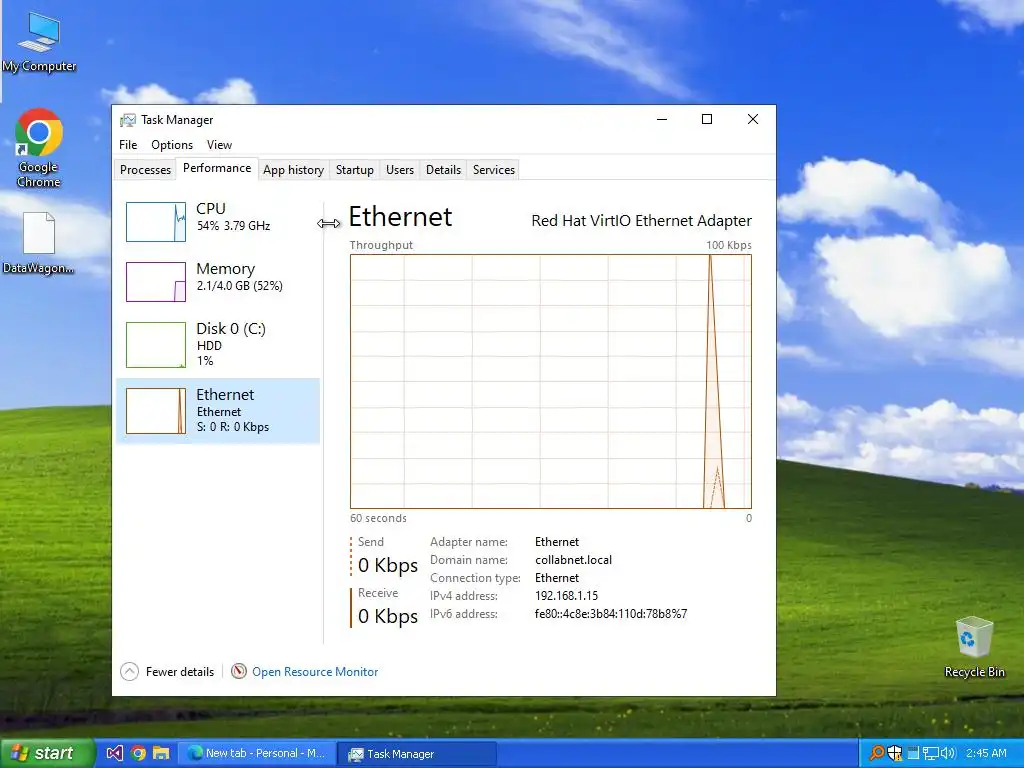
Task: Click the Adapter name value Ethernet
Action: coord(557,542)
